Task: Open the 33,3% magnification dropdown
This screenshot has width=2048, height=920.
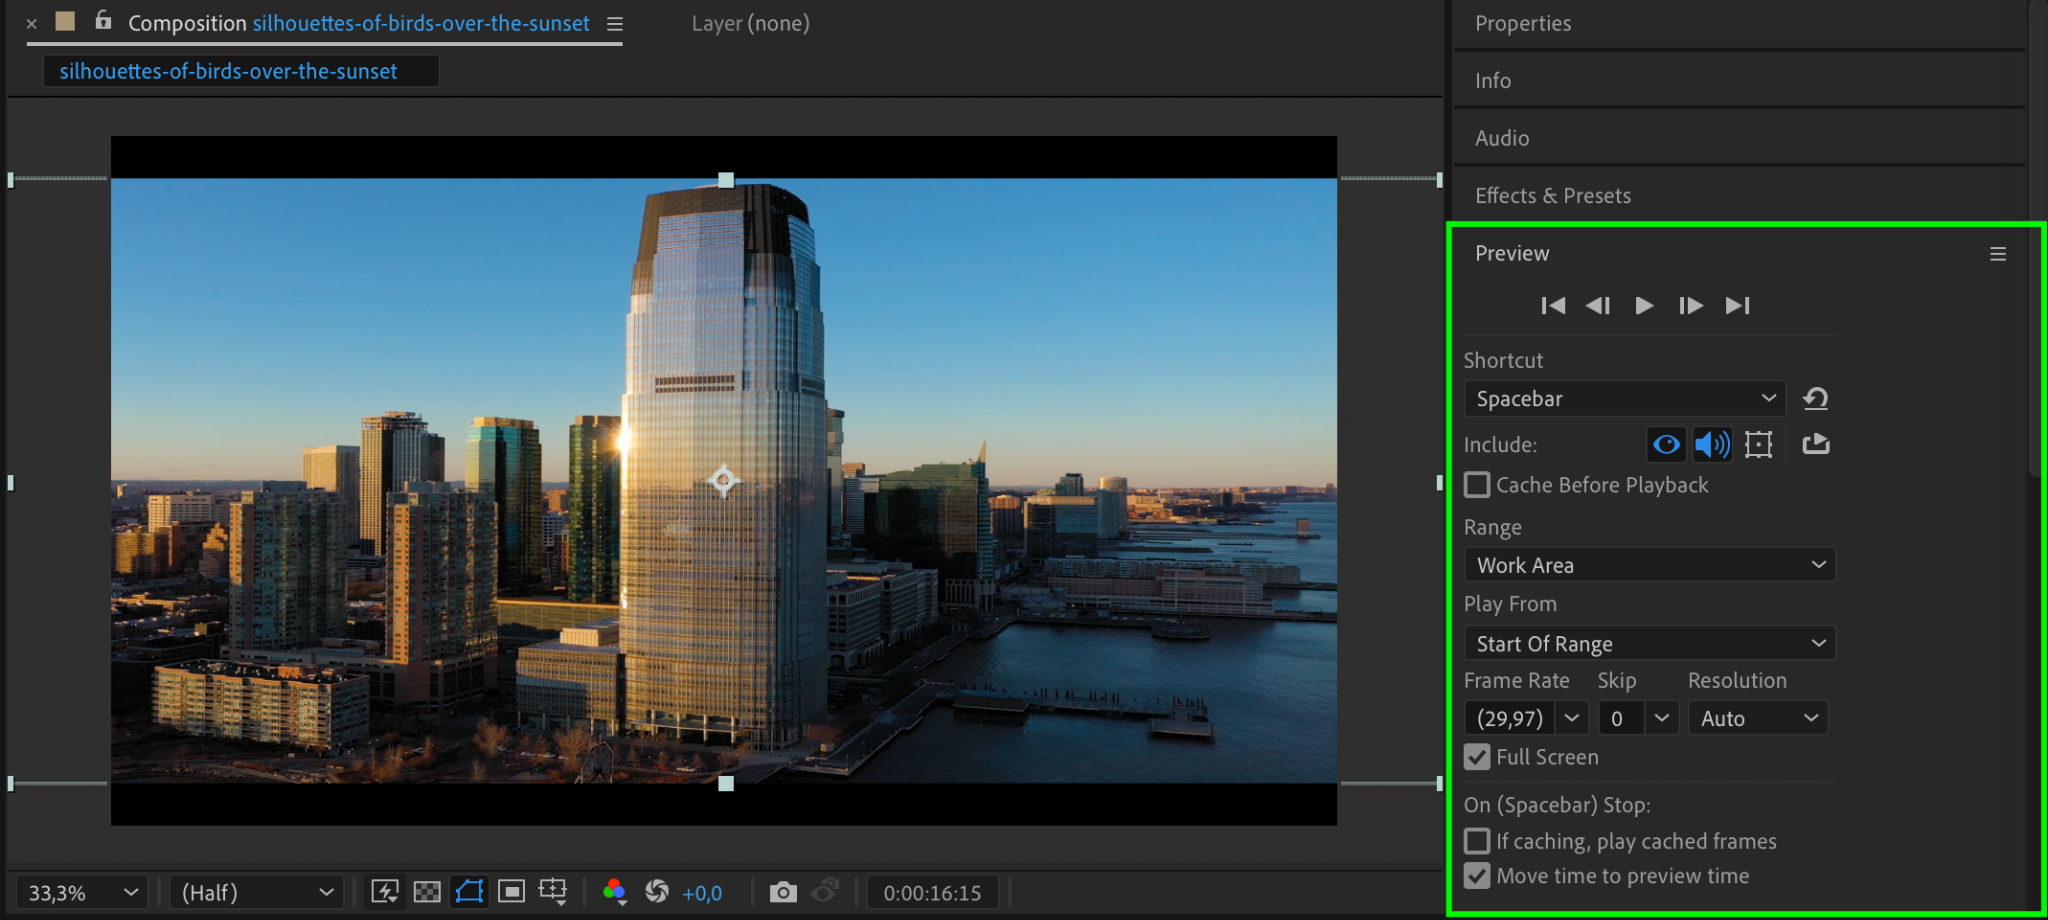Action: (82, 892)
